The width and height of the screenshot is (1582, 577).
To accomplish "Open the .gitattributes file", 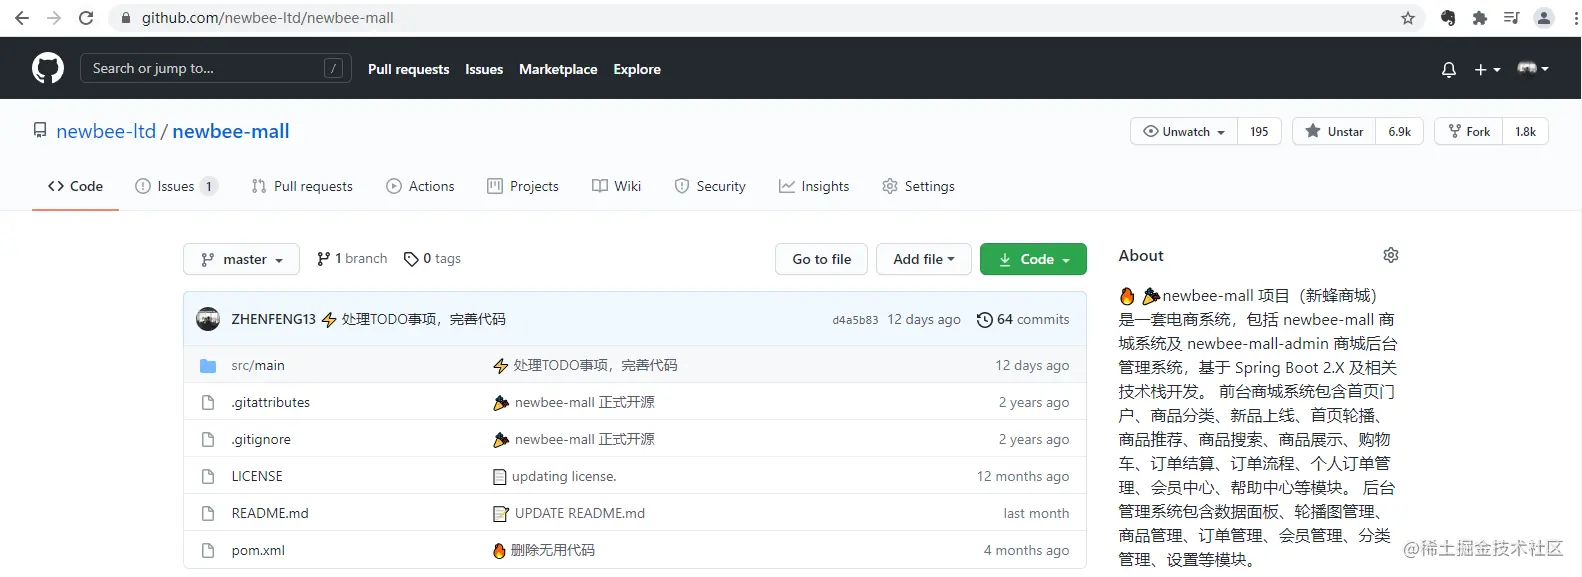I will [x=270, y=402].
